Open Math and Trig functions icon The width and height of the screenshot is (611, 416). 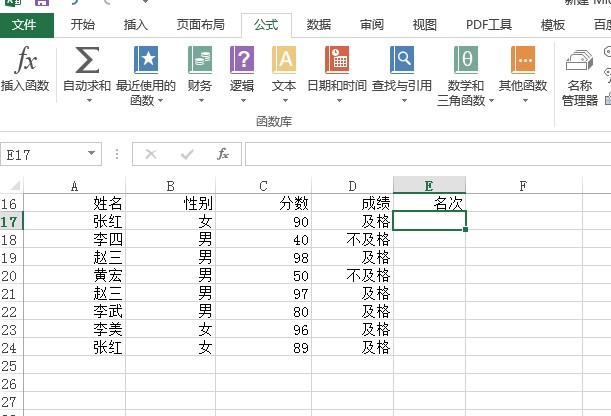click(466, 60)
